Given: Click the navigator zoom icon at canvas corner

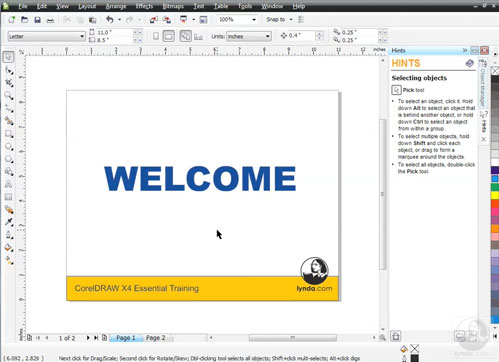Looking at the screenshot, I should (382, 338).
